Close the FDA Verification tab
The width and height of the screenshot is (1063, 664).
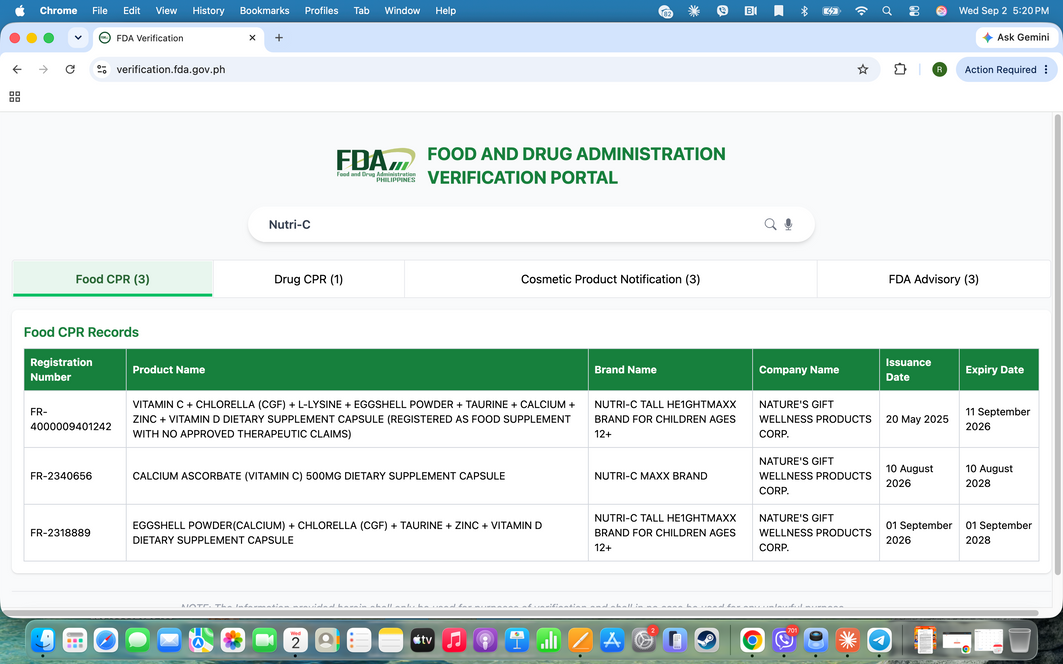[252, 38]
